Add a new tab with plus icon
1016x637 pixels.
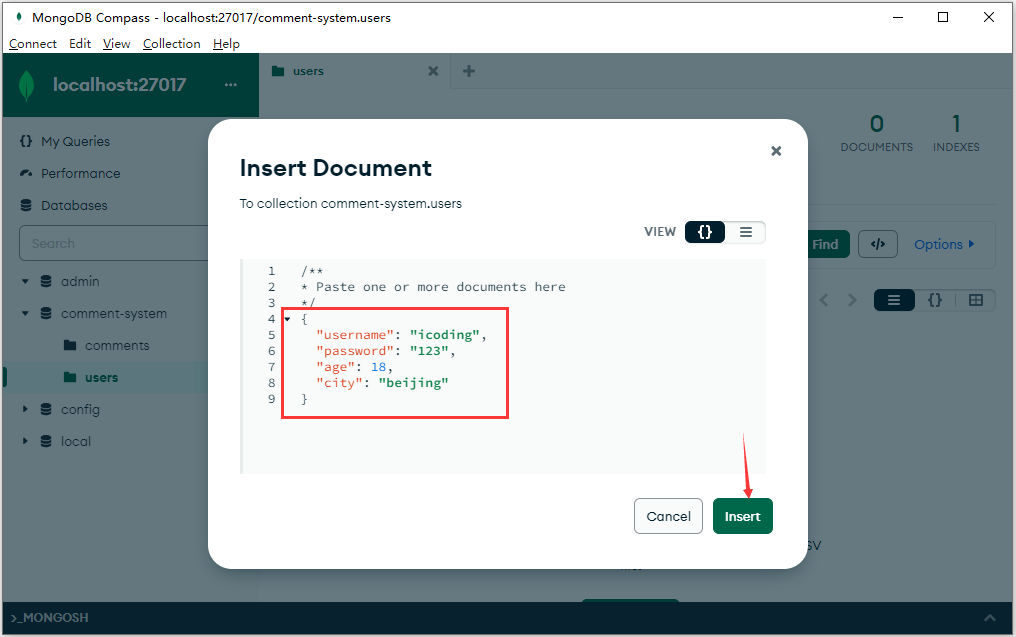tap(469, 71)
